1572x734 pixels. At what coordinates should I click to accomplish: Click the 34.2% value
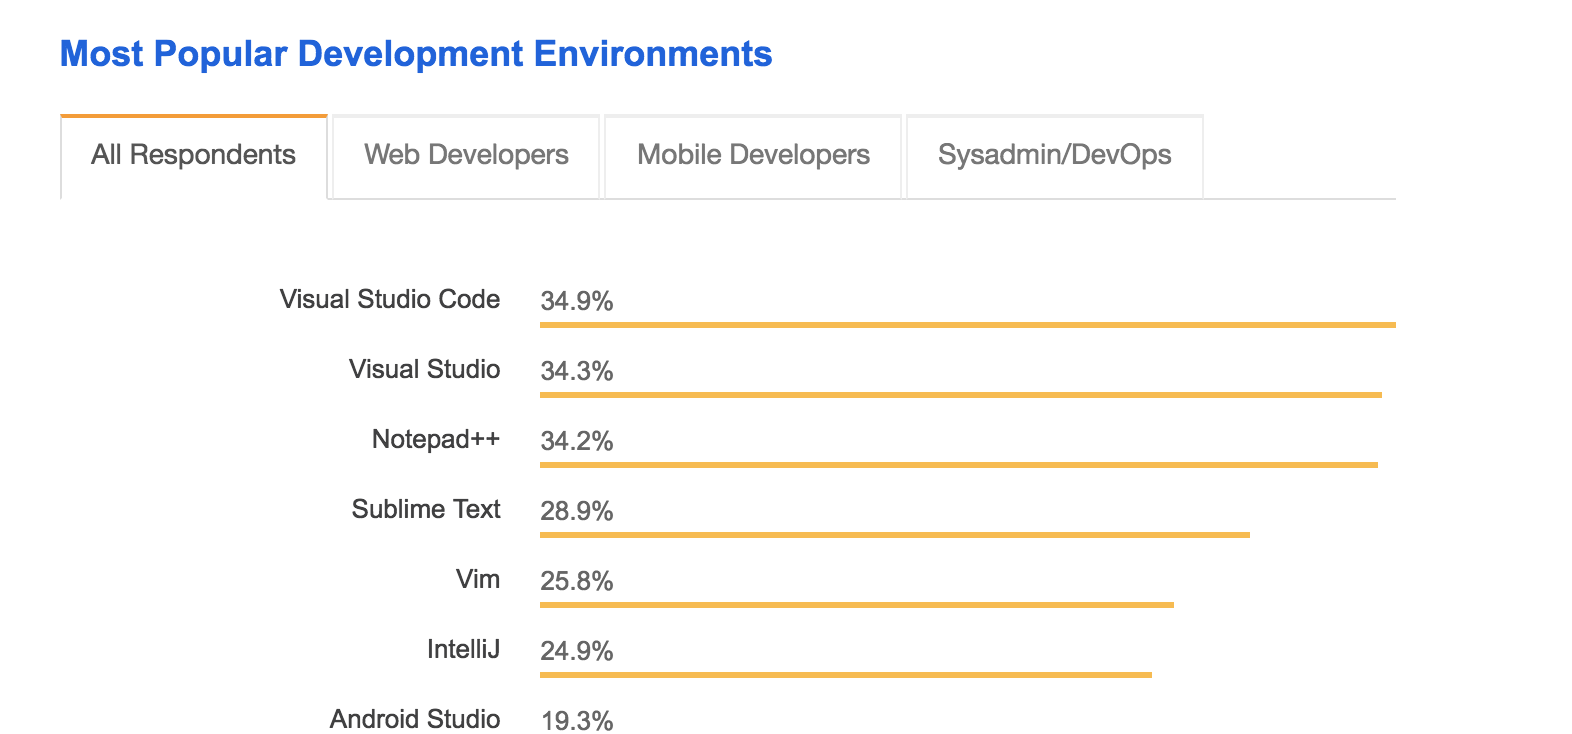[577, 441]
